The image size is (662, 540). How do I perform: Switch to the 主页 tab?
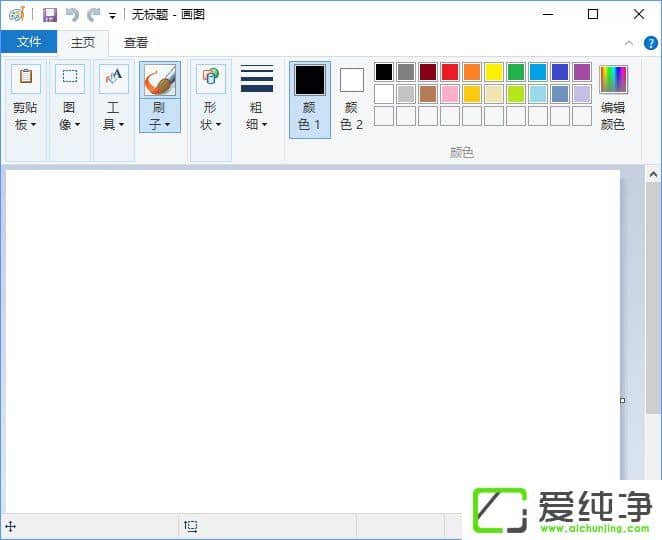[83, 42]
